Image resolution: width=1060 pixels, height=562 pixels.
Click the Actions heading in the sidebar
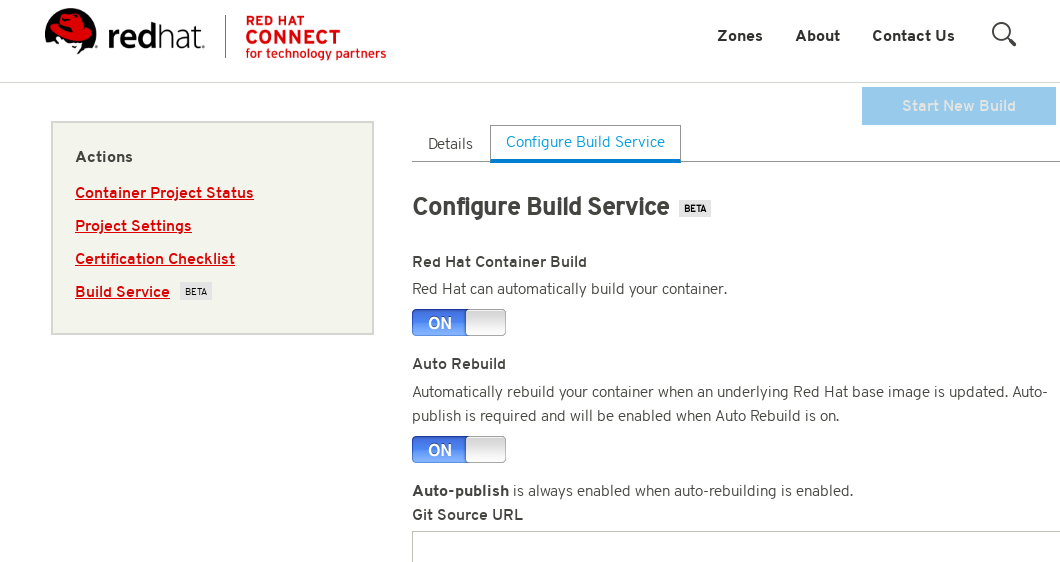pos(104,157)
